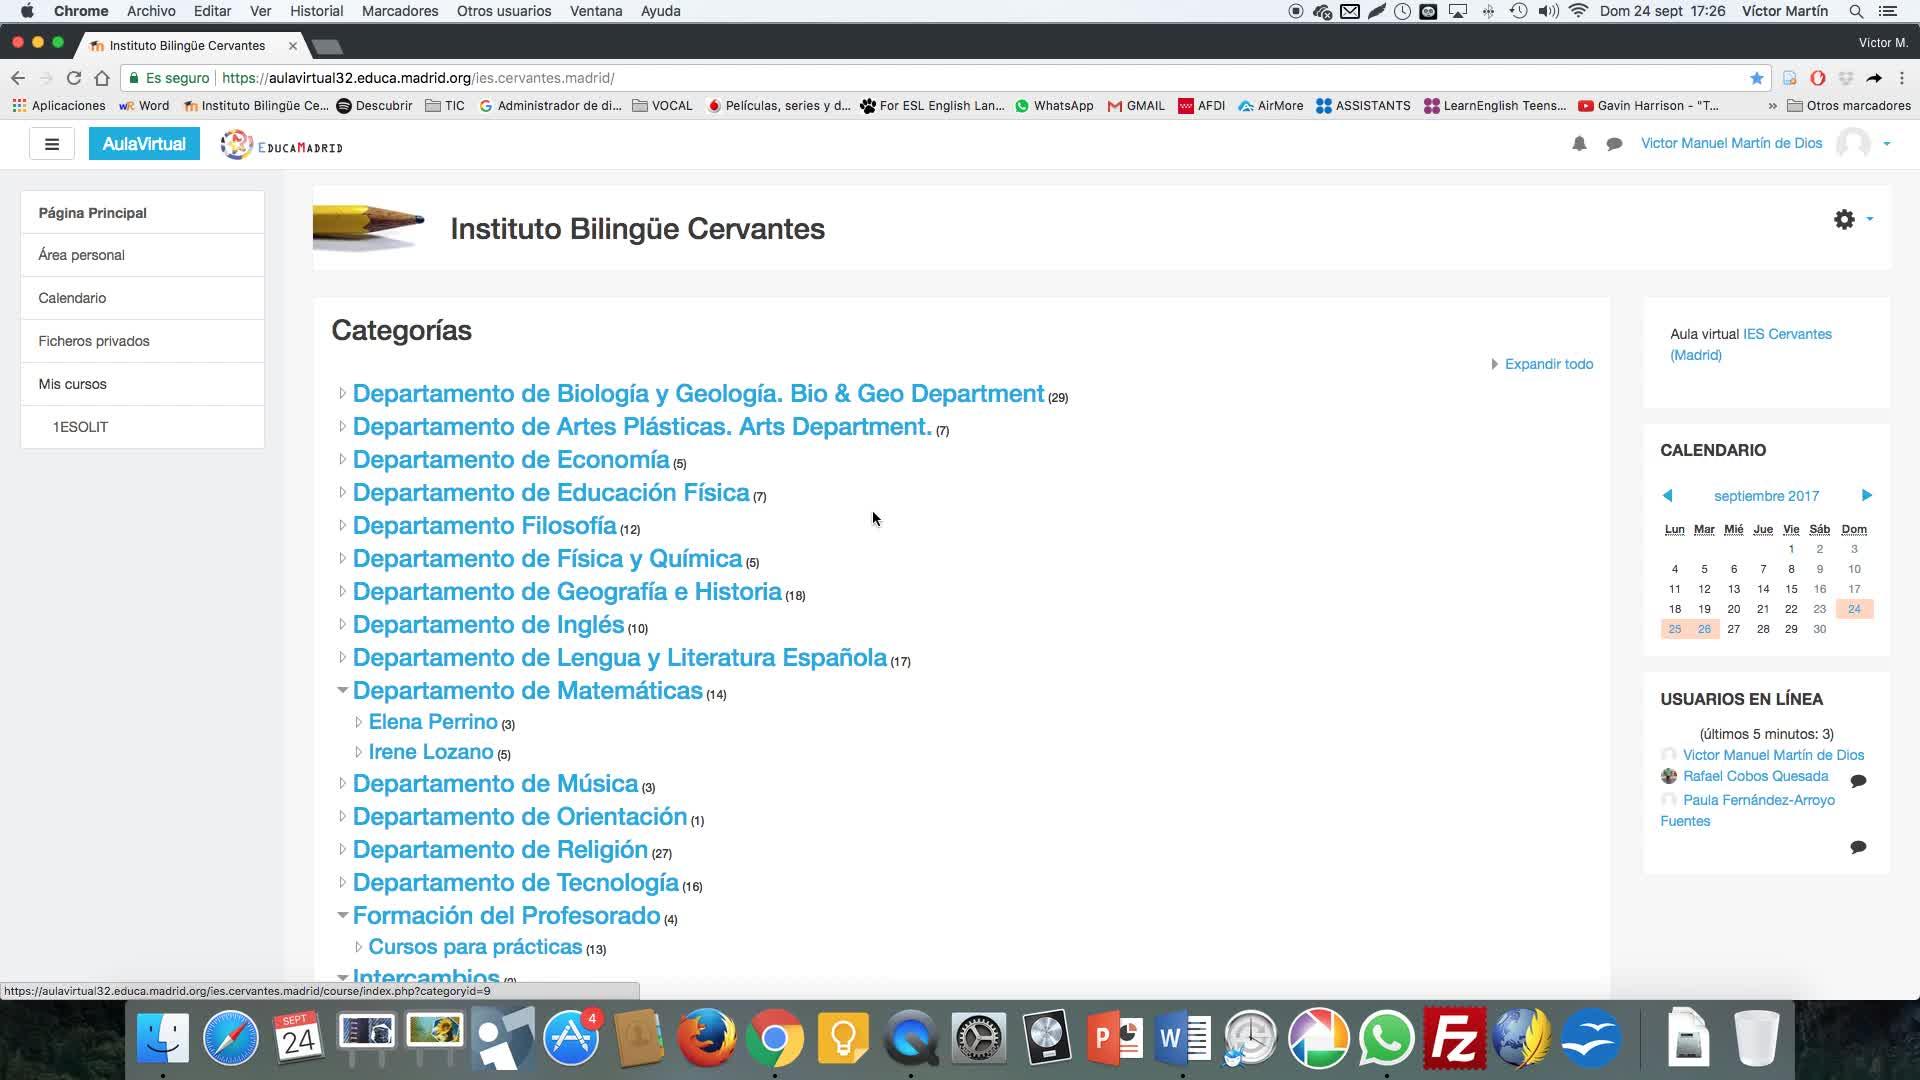The height and width of the screenshot is (1080, 1920).
Task: Expand the Elena Perrino subcategory
Action: click(x=358, y=722)
